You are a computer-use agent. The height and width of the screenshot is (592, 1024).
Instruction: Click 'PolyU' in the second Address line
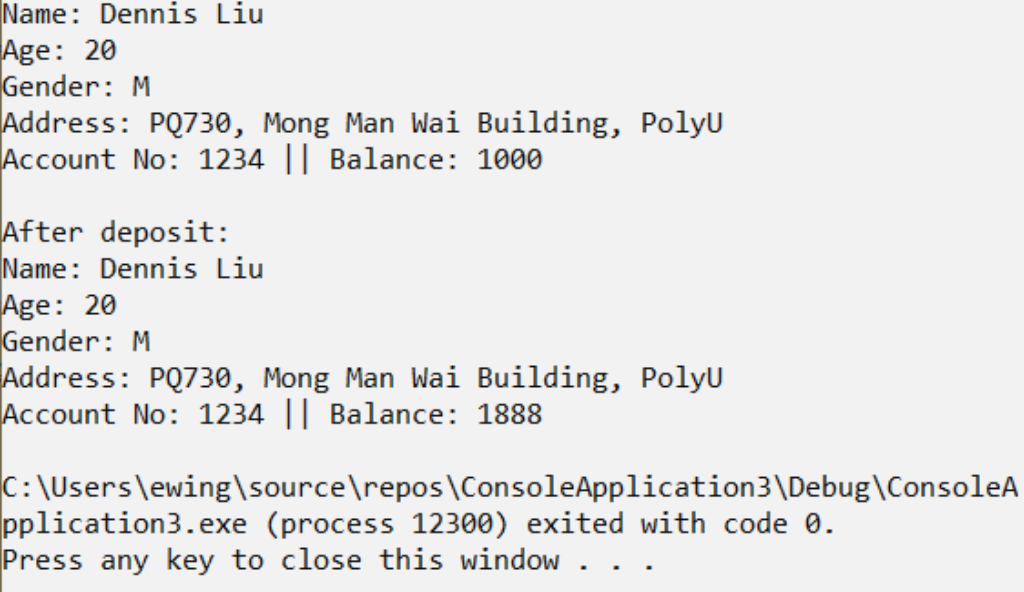(682, 378)
